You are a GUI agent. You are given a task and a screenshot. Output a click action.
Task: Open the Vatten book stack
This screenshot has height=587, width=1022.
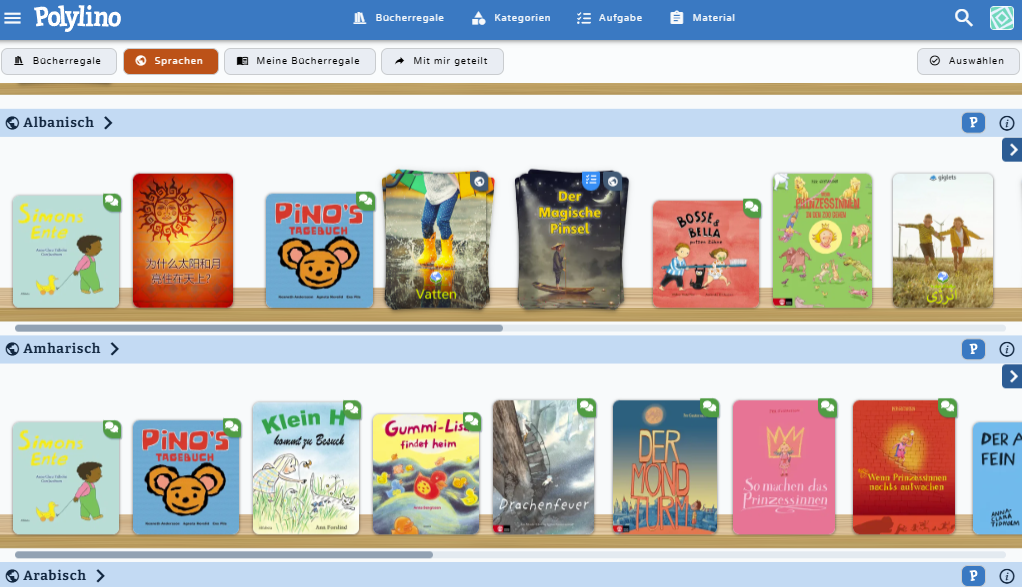(x=437, y=240)
